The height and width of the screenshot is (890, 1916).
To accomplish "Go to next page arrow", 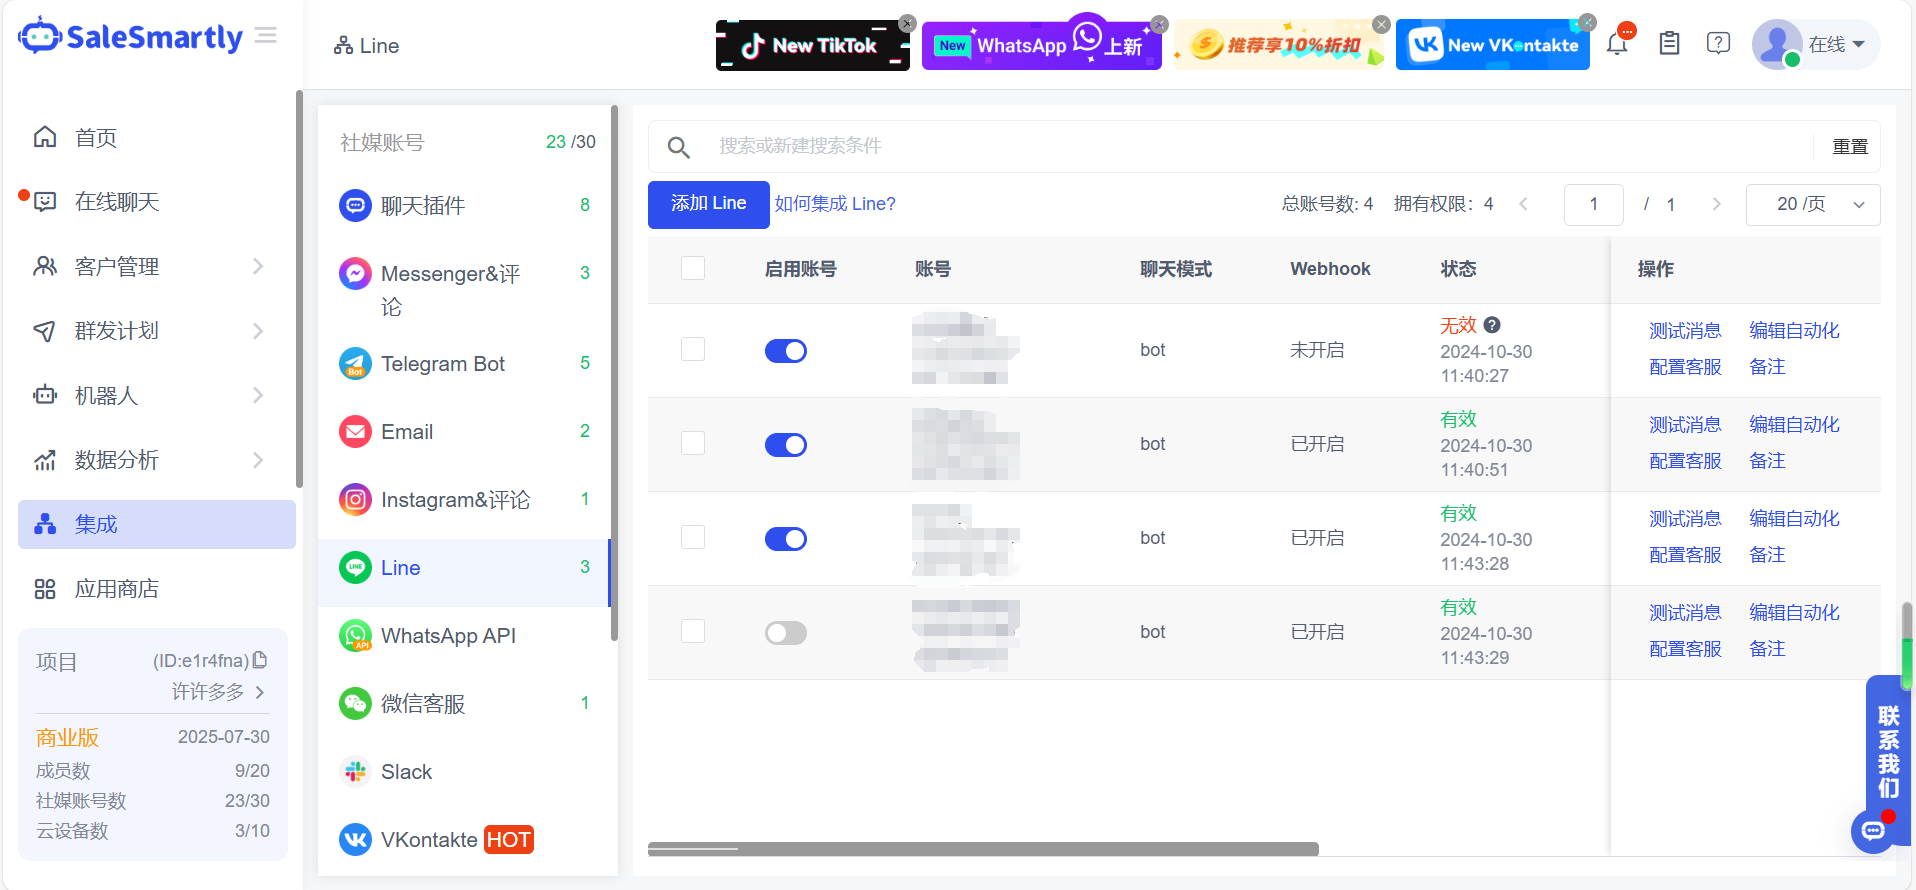I will click(1717, 204).
